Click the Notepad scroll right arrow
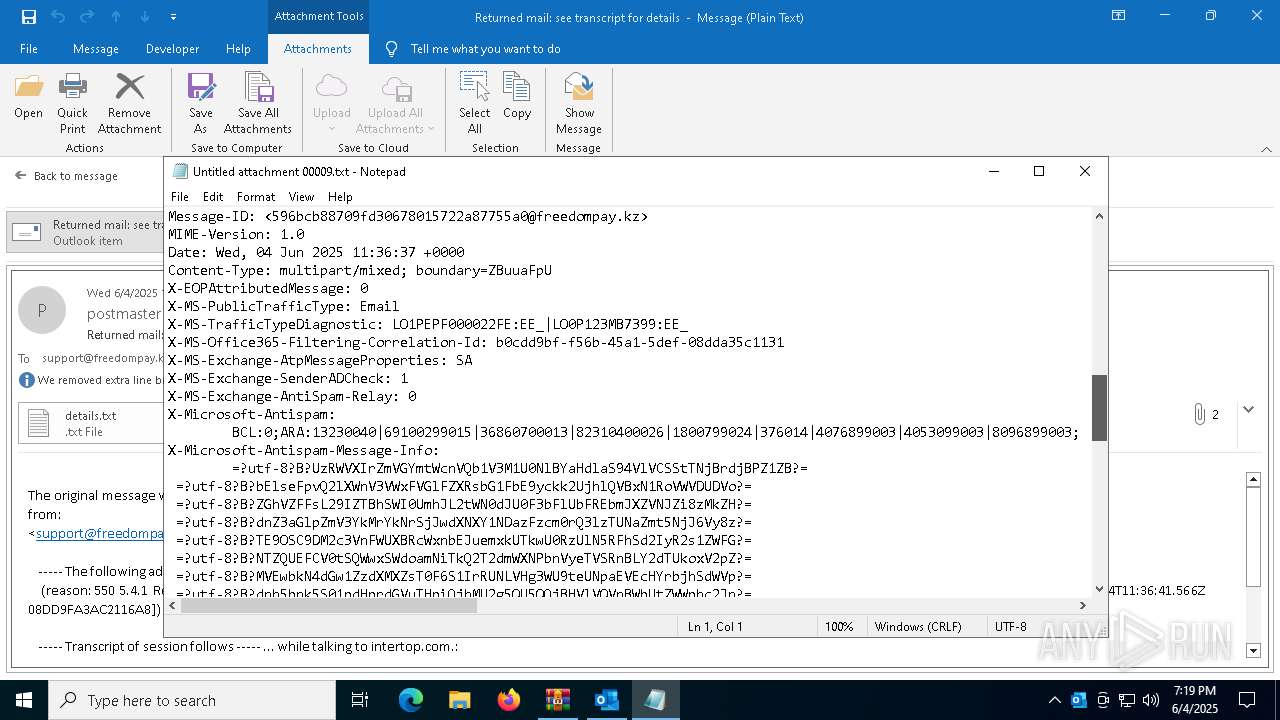 [1082, 604]
